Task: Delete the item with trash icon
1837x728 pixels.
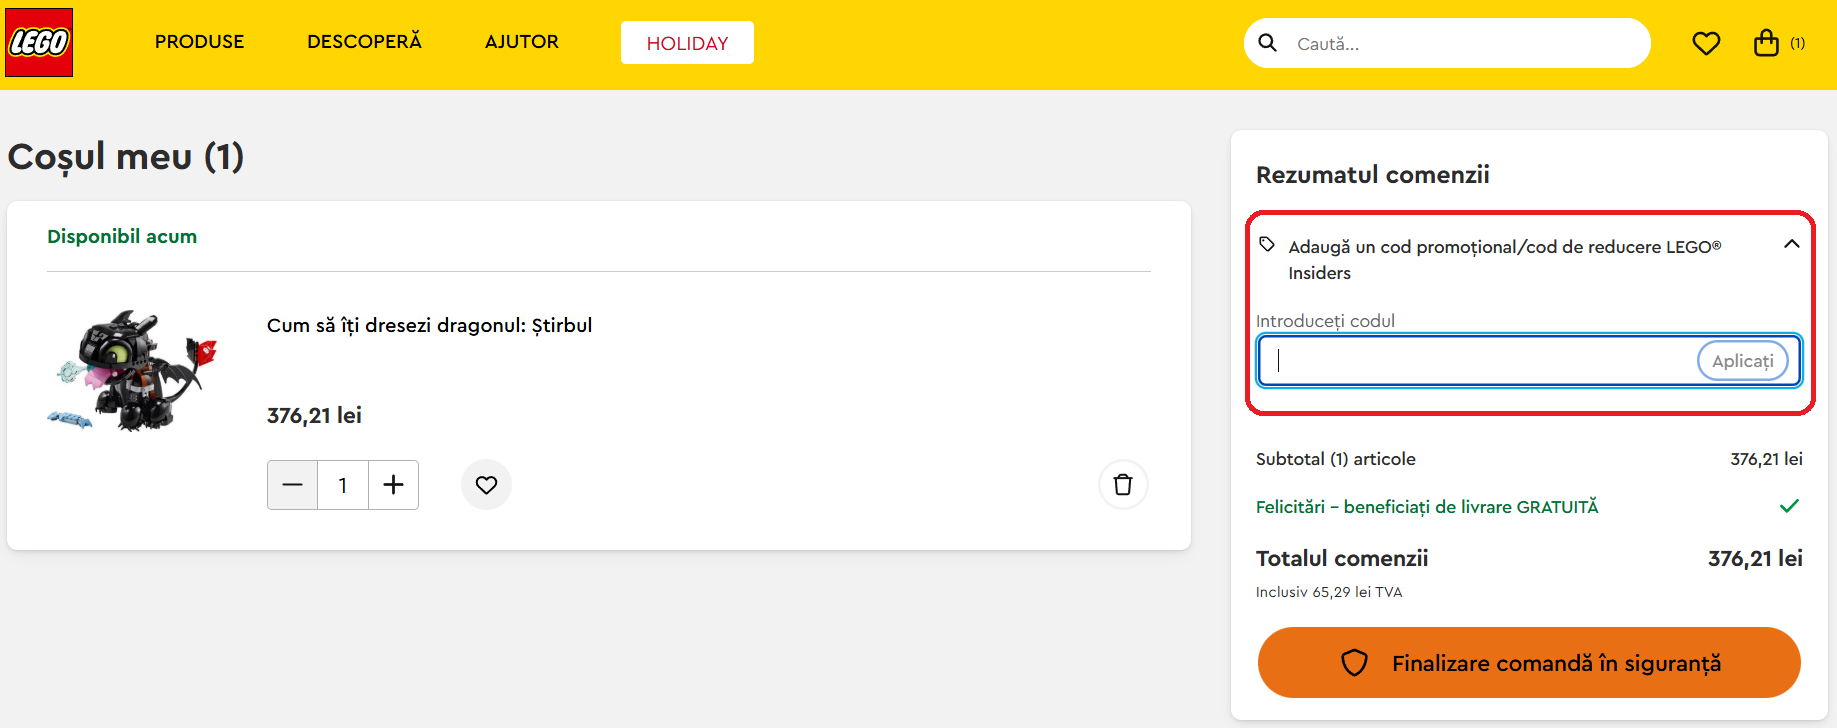Action: pyautogui.click(x=1123, y=485)
